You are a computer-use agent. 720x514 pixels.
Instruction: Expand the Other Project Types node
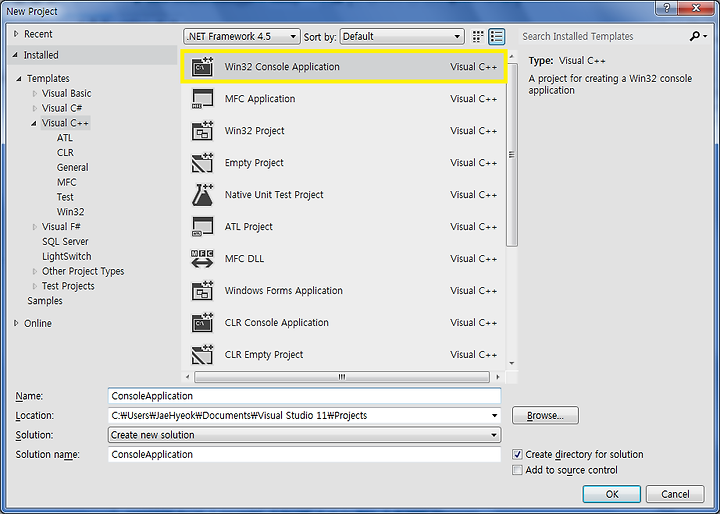point(35,271)
